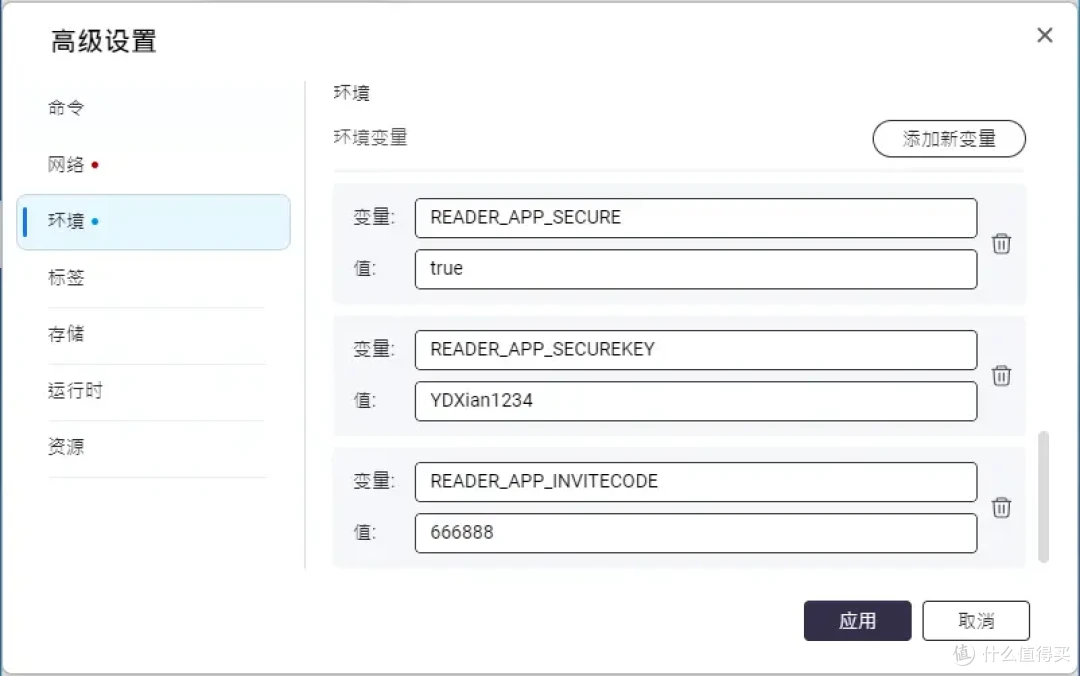
Task: Click the environment list vertical scrollbar
Action: click(1043, 497)
